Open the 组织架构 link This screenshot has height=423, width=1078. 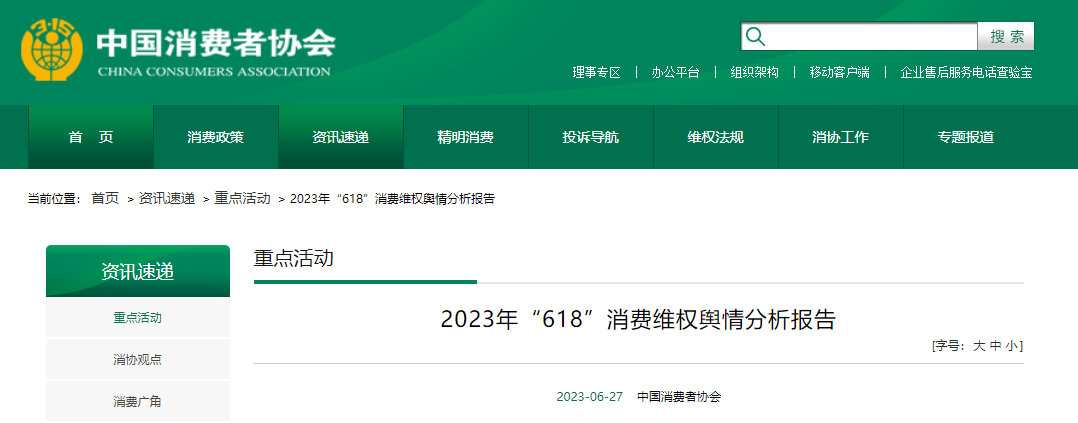click(754, 72)
